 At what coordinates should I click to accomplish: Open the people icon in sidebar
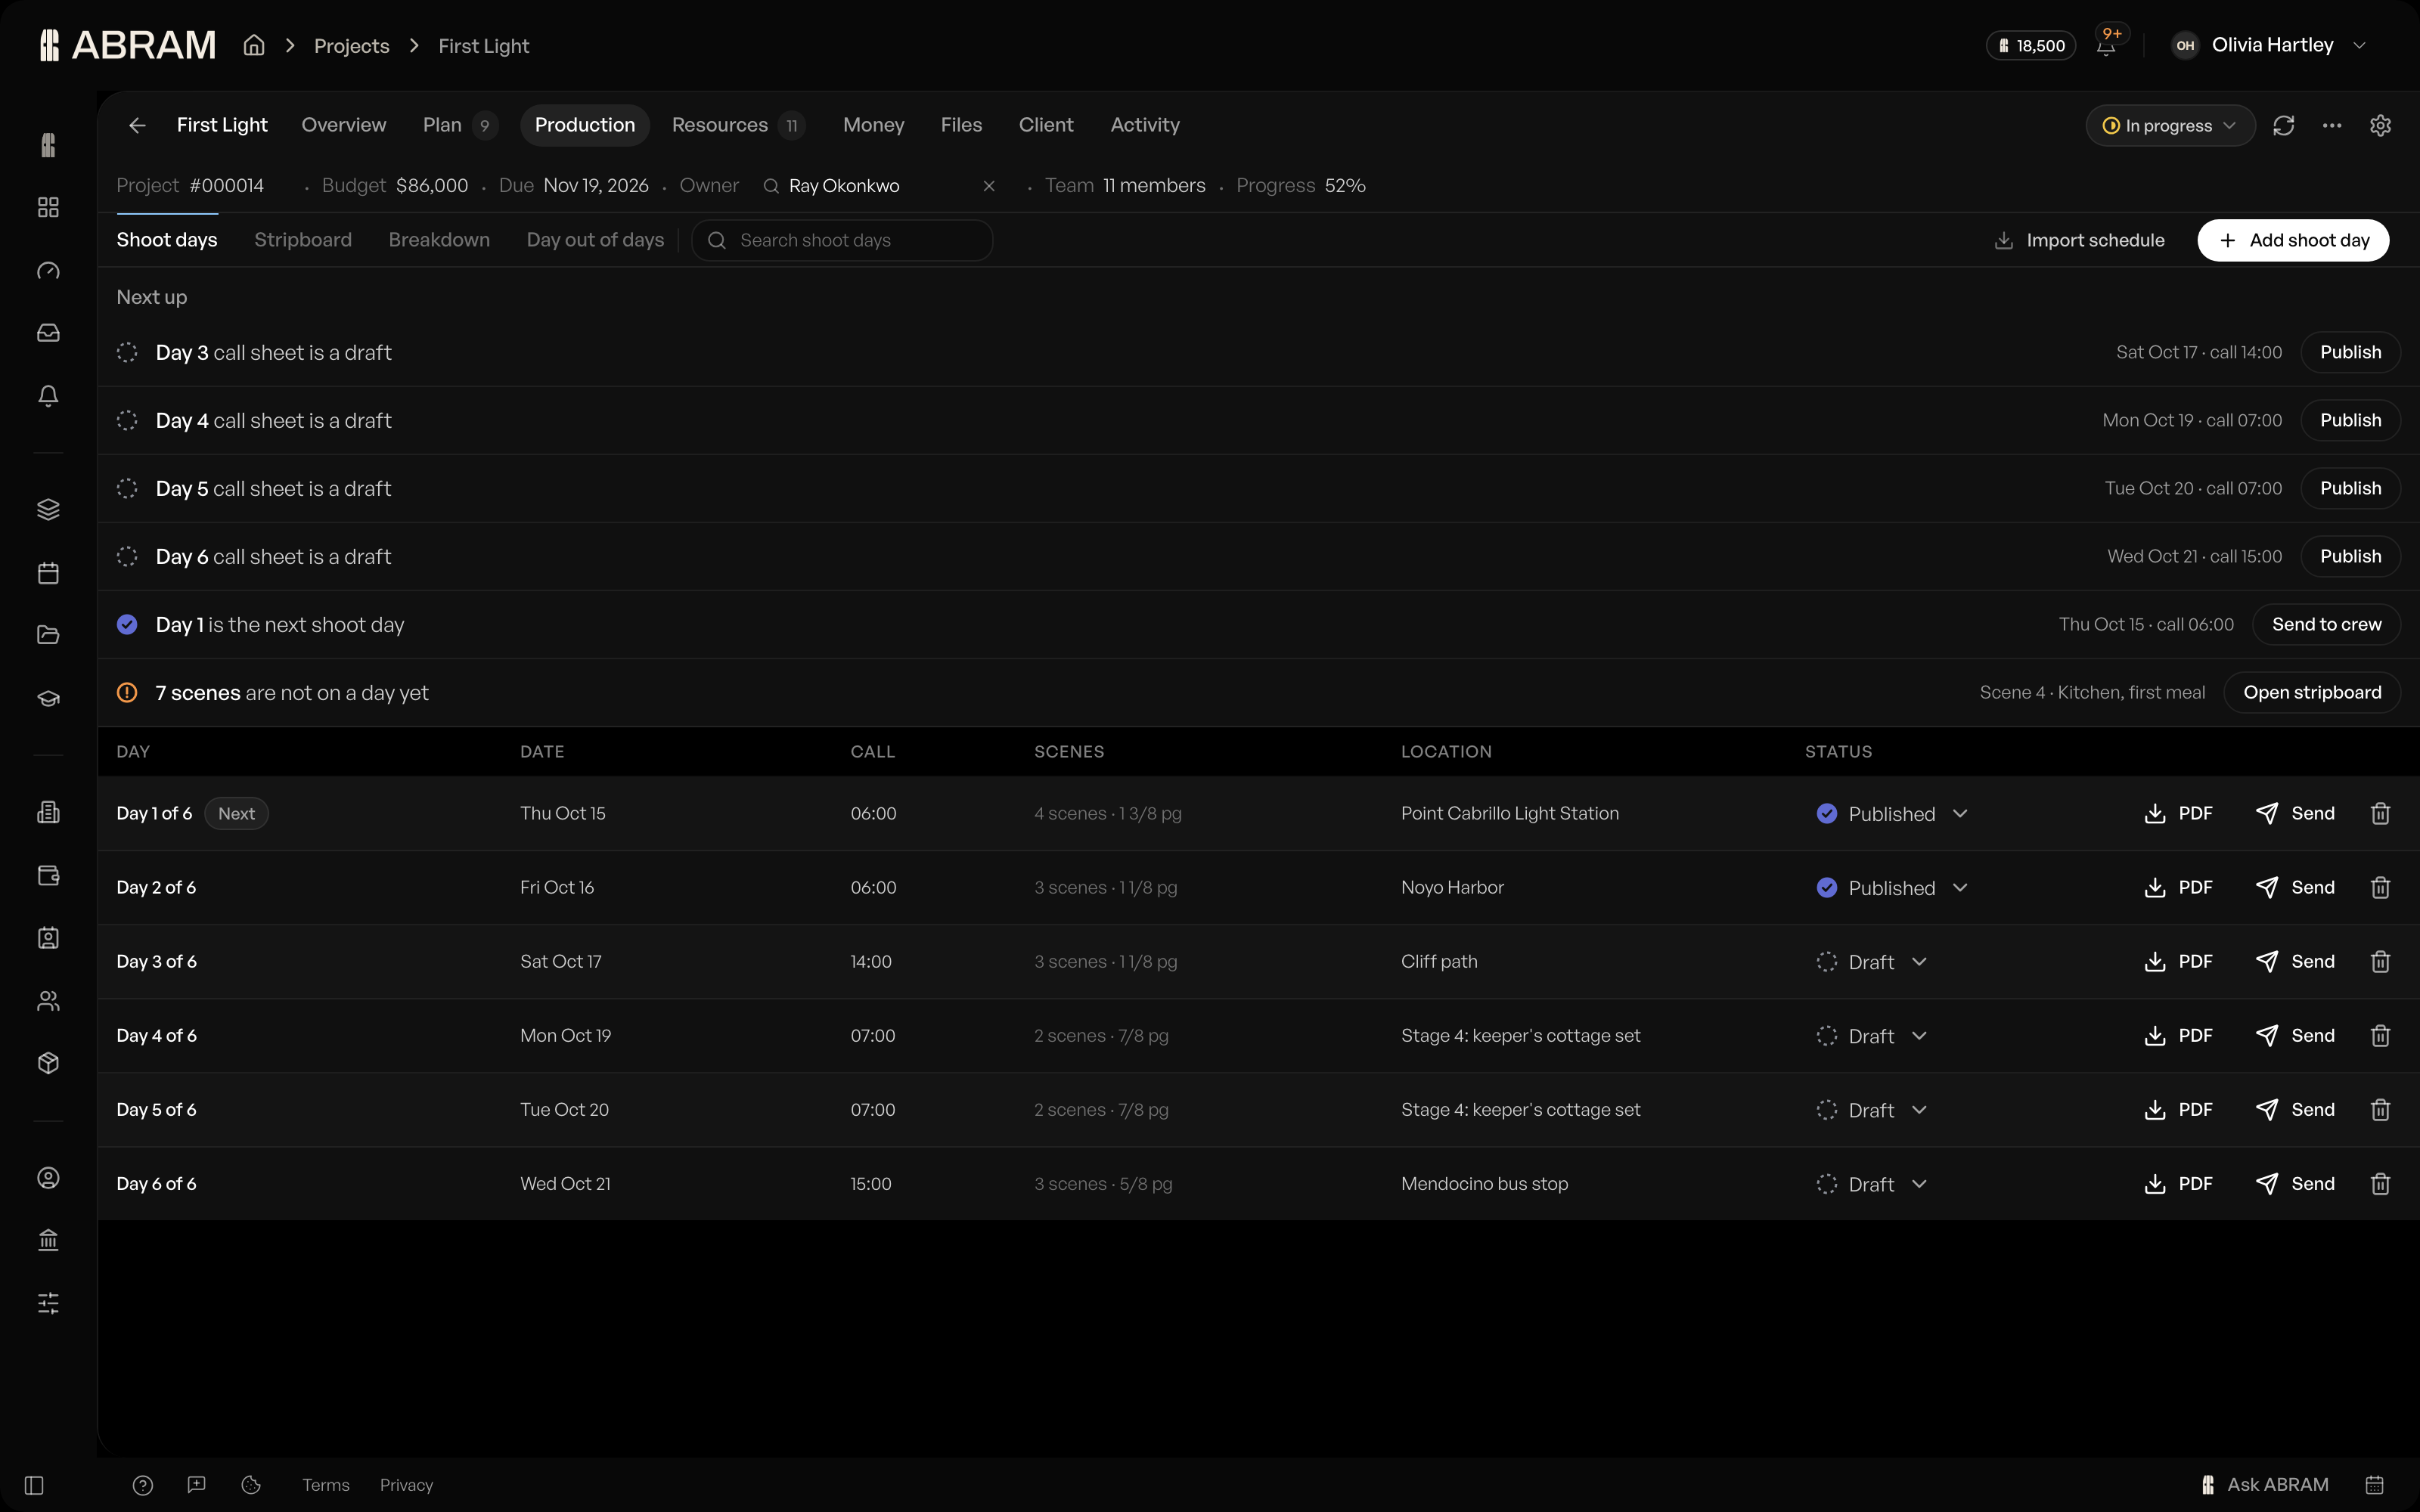(x=48, y=1001)
